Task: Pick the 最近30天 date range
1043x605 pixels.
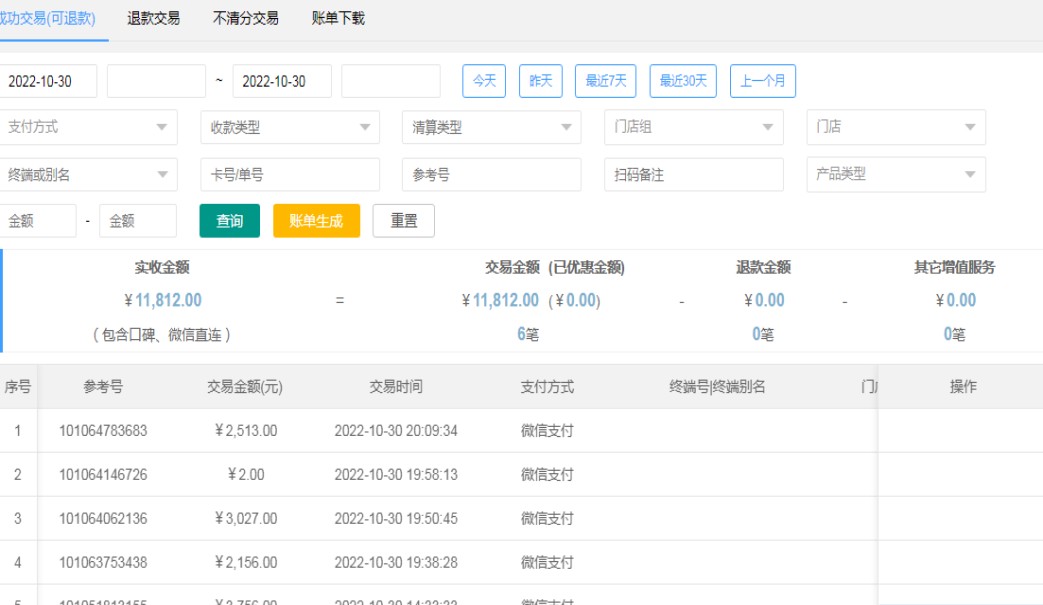Action: [x=683, y=81]
